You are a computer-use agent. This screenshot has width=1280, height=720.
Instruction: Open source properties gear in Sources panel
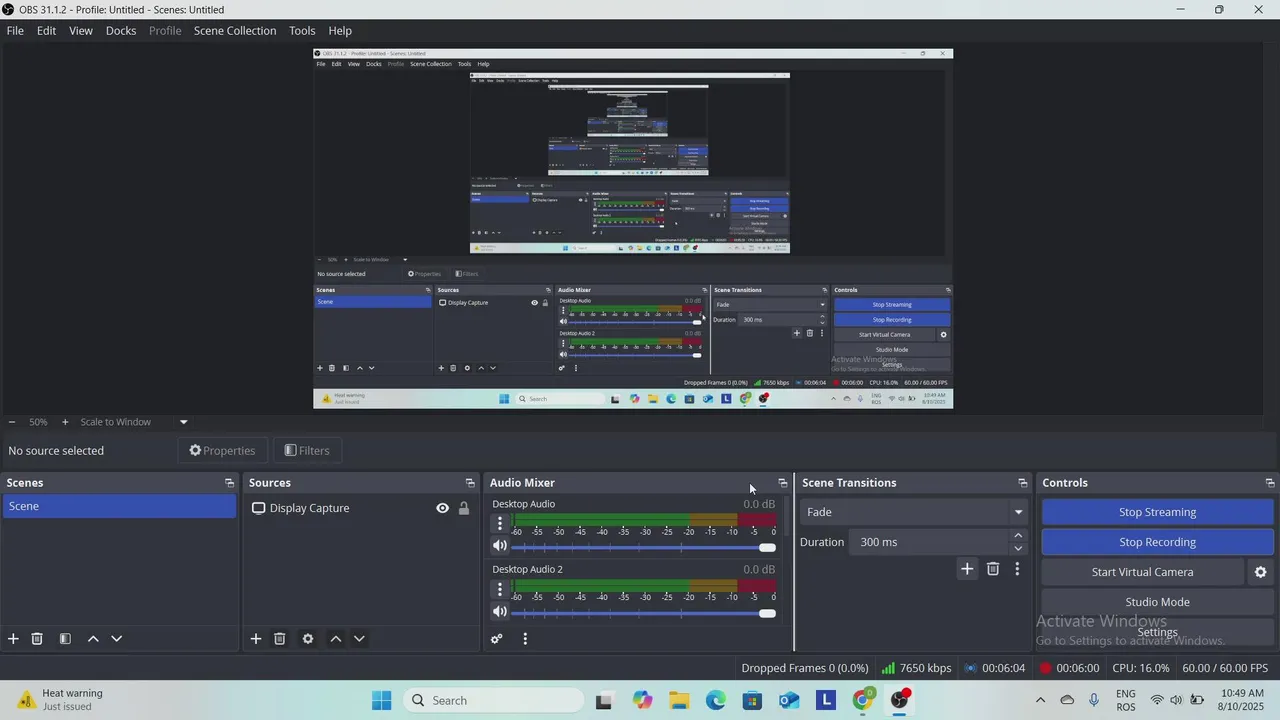click(x=308, y=639)
